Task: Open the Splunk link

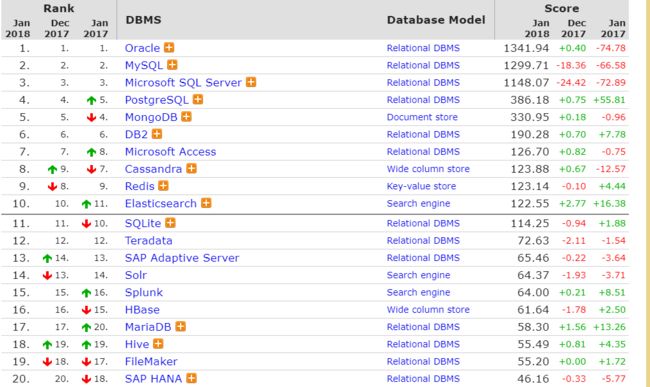Action: (x=144, y=293)
